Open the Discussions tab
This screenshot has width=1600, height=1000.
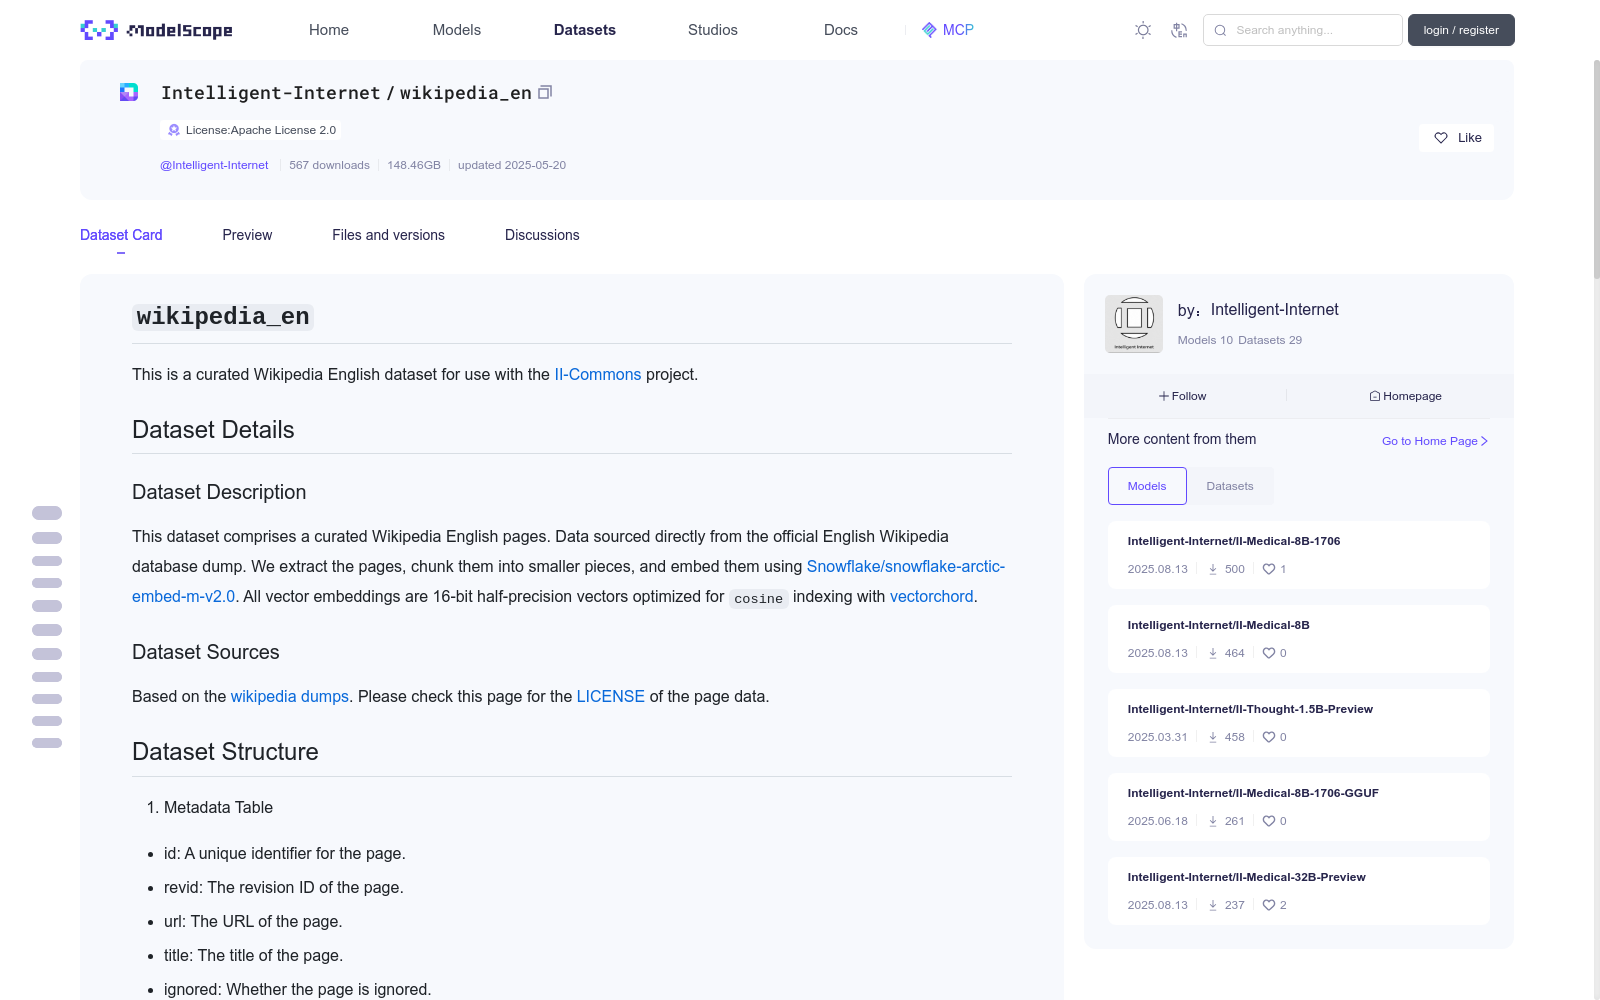pyautogui.click(x=542, y=235)
